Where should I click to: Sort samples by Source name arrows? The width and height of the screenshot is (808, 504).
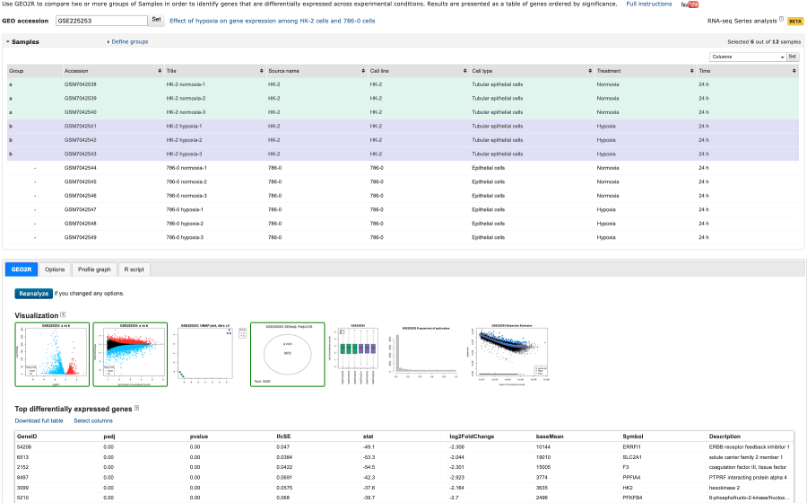click(363, 71)
